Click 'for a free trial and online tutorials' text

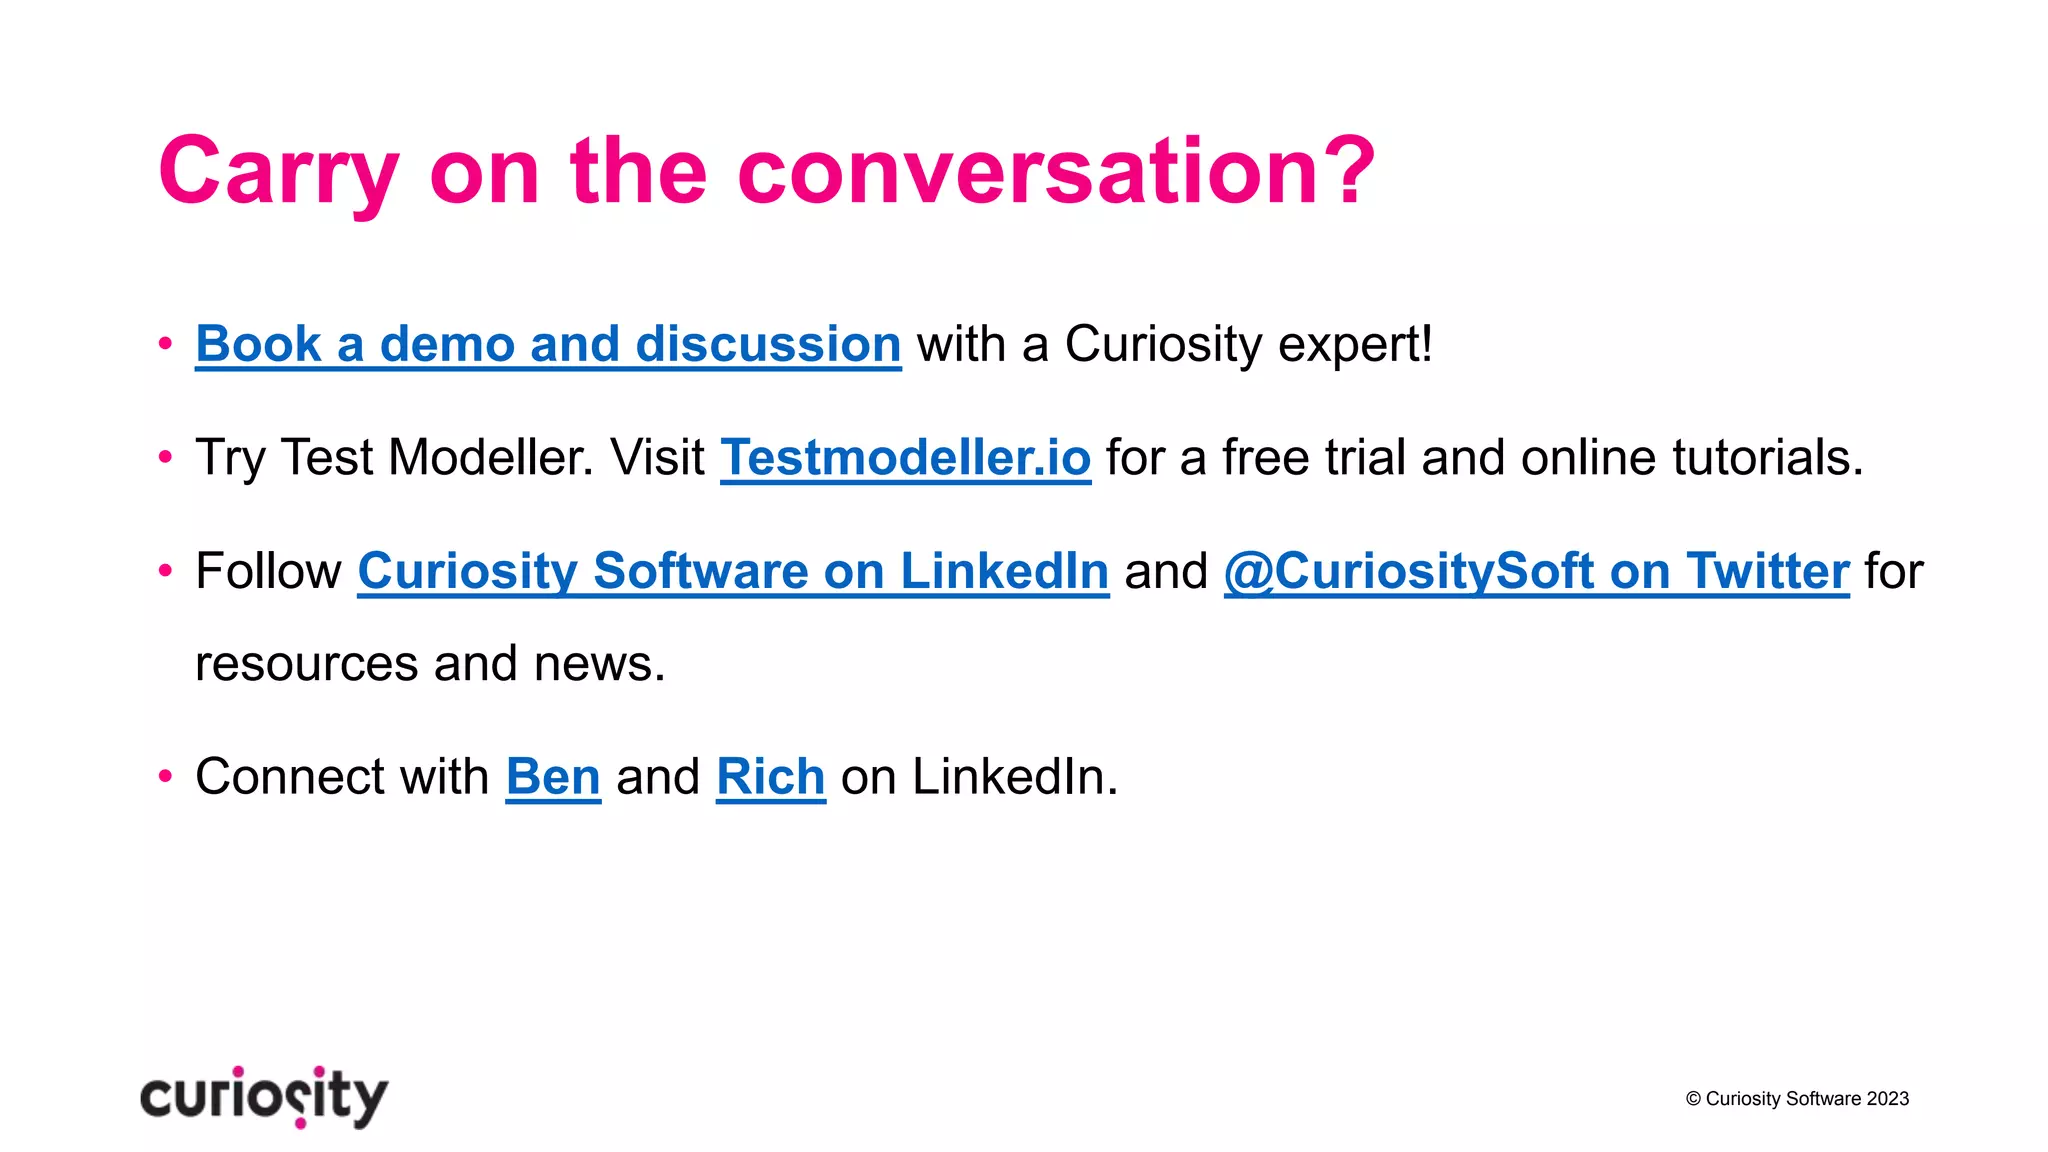[x=1485, y=458]
